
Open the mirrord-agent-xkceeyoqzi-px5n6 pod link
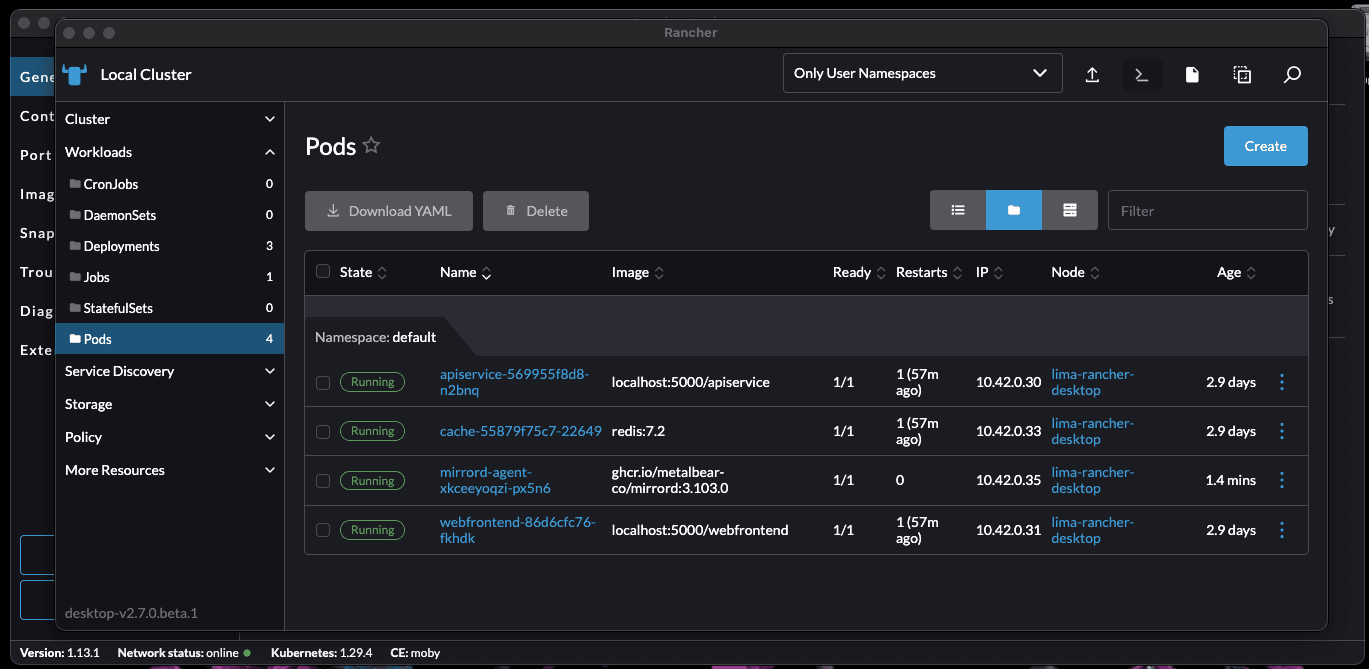(x=495, y=480)
